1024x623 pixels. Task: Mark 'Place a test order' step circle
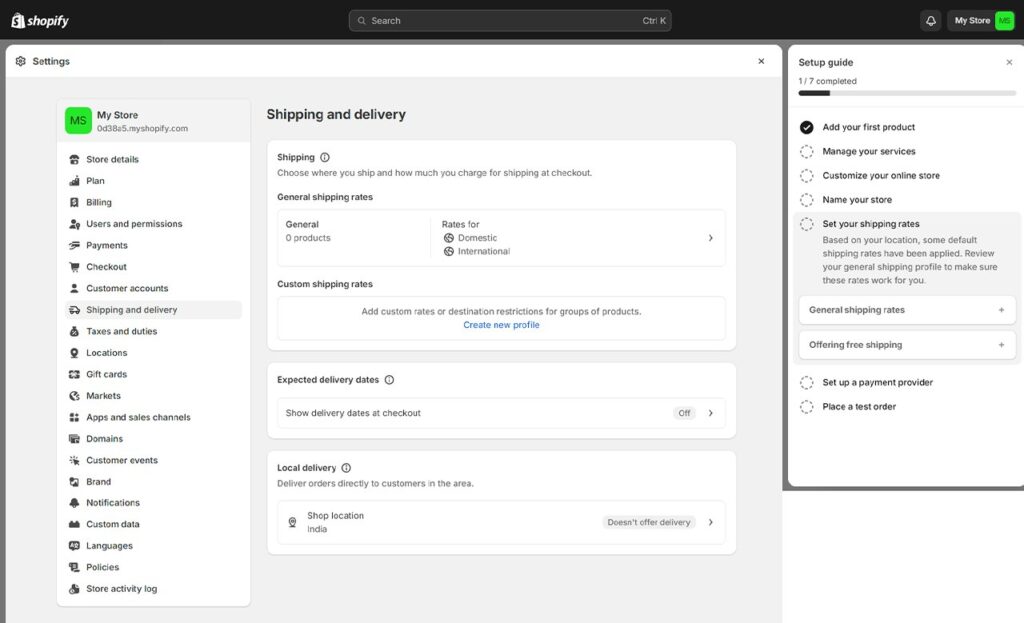click(x=807, y=407)
